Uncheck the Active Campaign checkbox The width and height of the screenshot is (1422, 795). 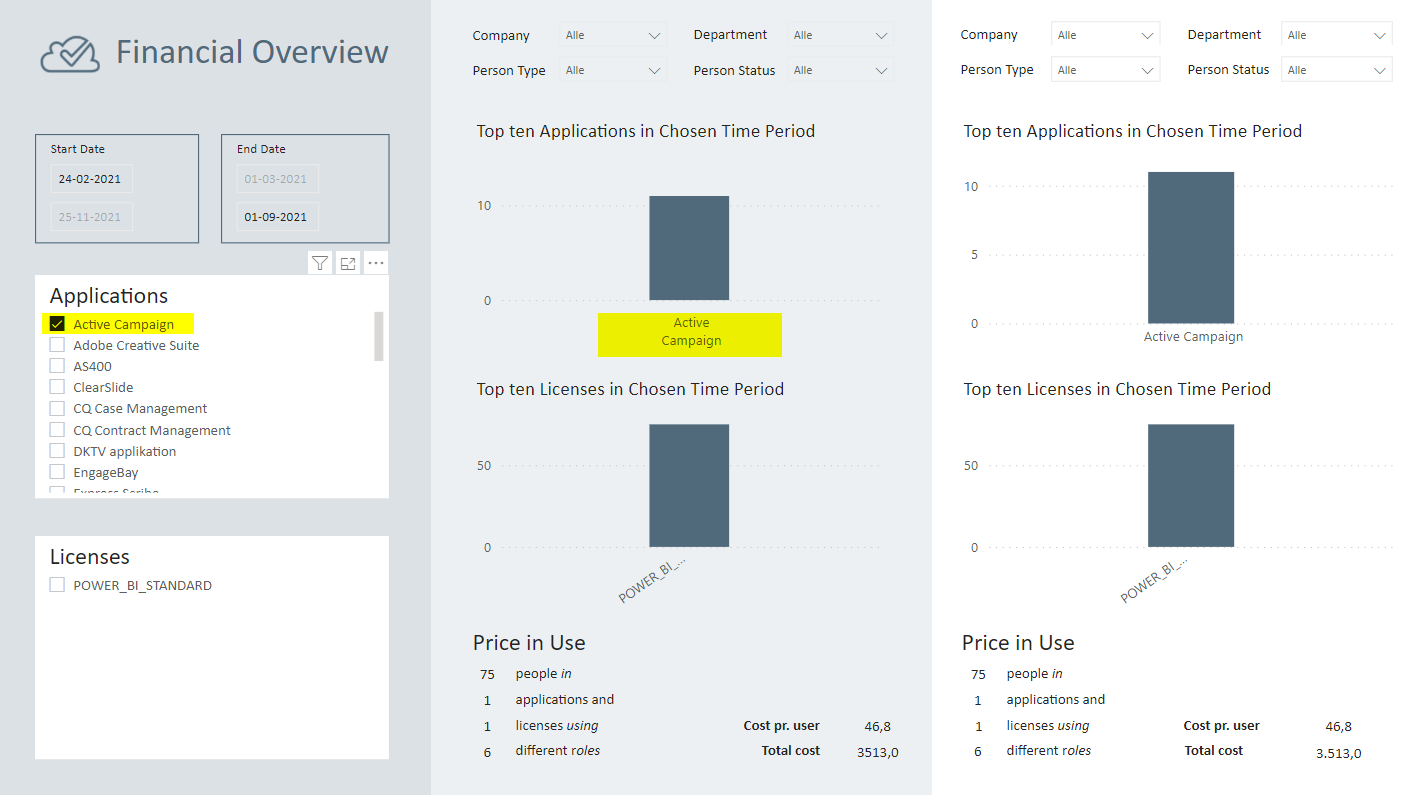57,324
